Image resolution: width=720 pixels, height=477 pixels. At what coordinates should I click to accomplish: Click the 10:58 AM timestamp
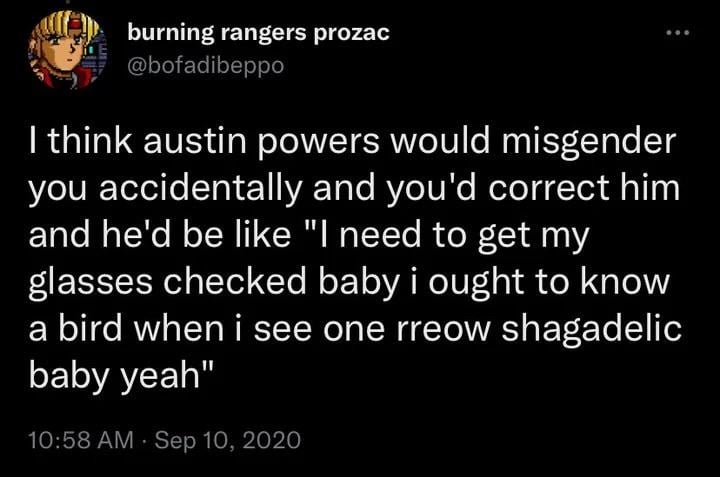(x=81, y=440)
